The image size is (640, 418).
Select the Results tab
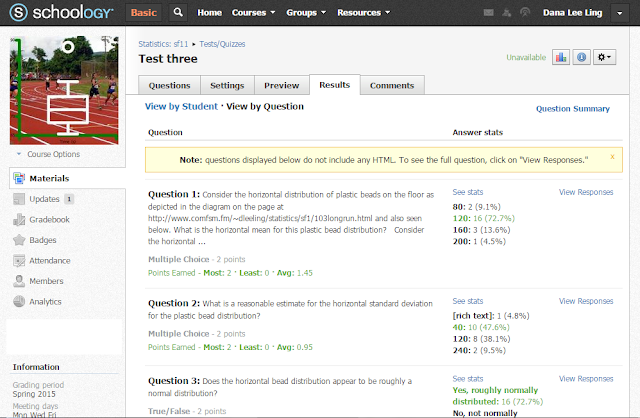tap(335, 84)
